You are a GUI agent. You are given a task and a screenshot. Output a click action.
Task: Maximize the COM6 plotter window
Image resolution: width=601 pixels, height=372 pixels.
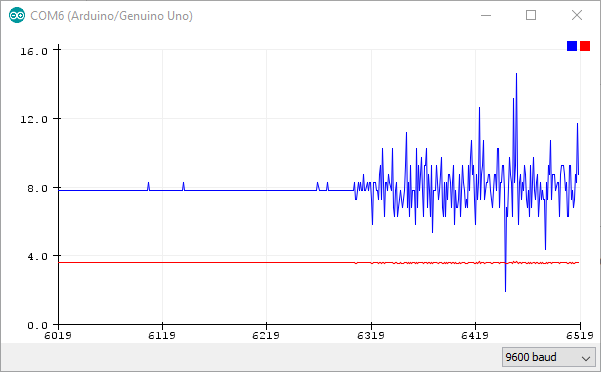[x=531, y=15]
